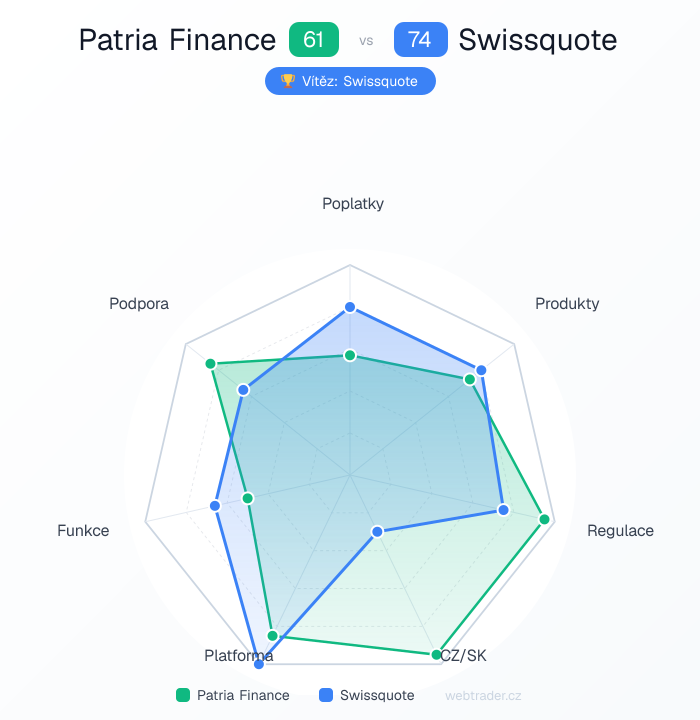Viewport: 700px width, 720px height.
Task: Select Patria Finance's green Podpora data point
Action: pos(211,363)
